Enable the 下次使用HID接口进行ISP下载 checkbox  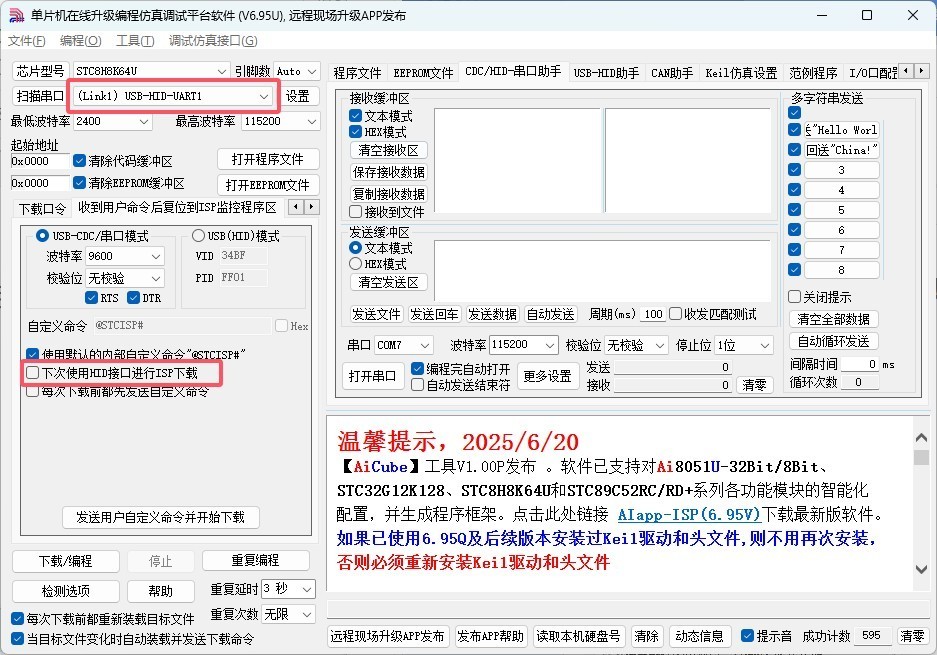(x=31, y=372)
